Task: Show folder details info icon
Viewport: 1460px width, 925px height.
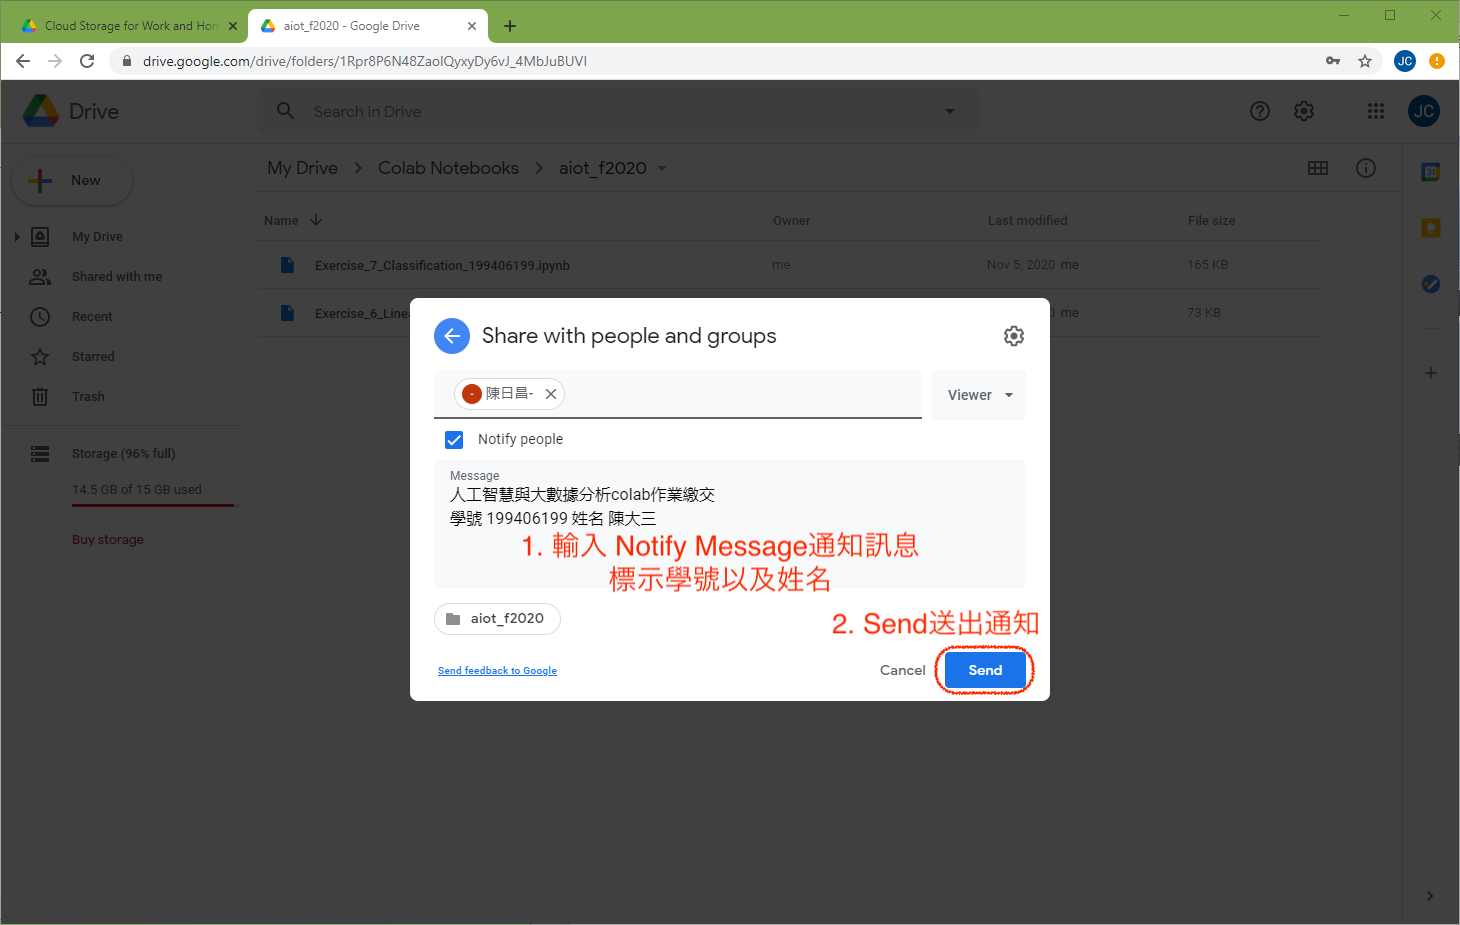Action: [x=1366, y=168]
